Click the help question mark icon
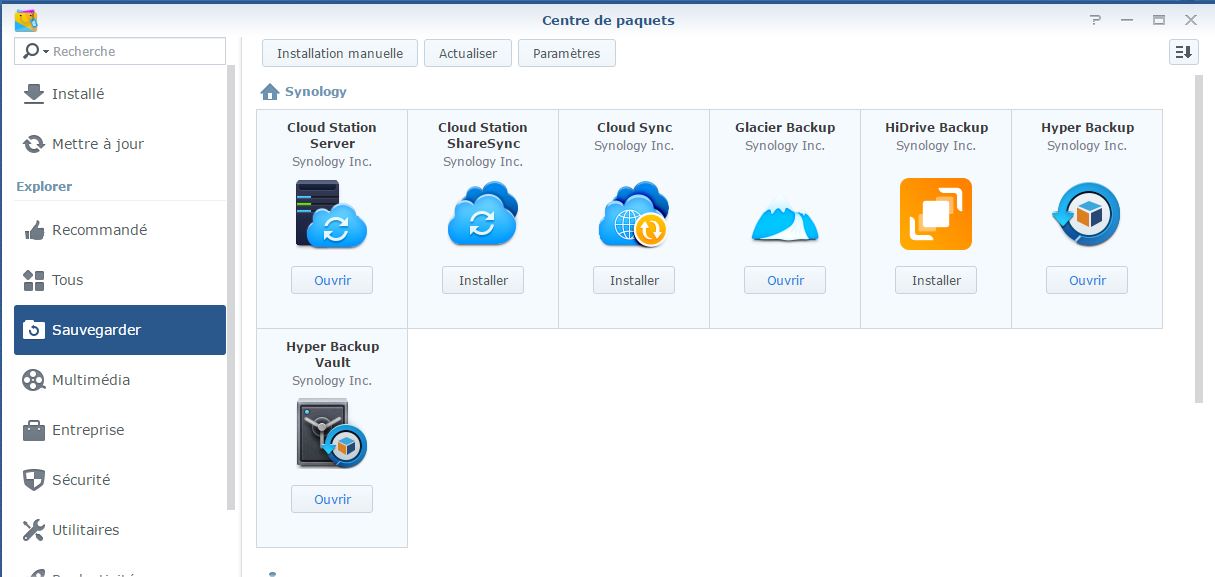 (x=1096, y=20)
